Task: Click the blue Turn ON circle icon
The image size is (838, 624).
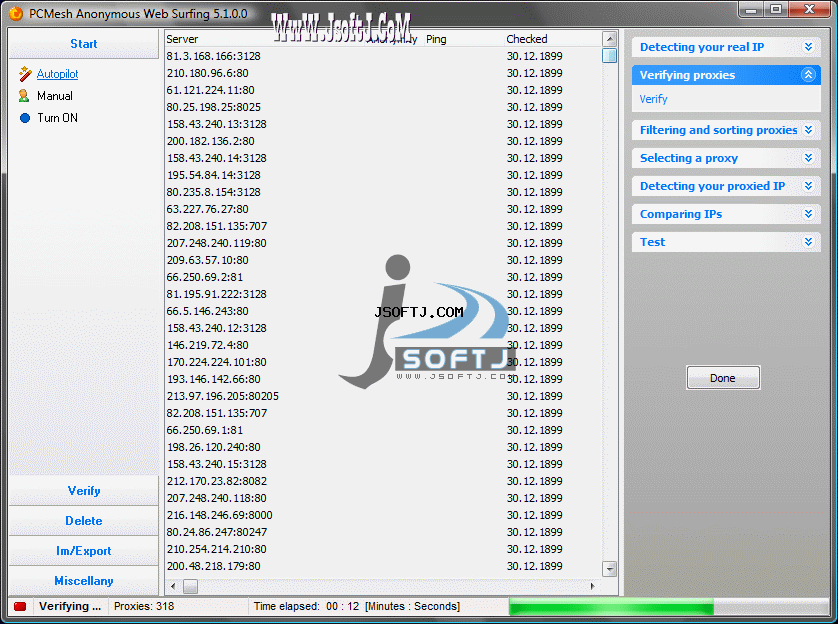Action: pyautogui.click(x=25, y=118)
